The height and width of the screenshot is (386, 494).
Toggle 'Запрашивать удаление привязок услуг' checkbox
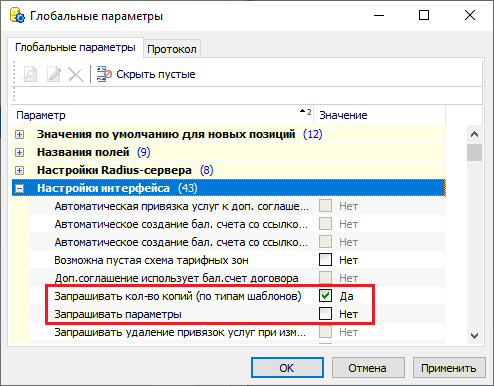325,332
